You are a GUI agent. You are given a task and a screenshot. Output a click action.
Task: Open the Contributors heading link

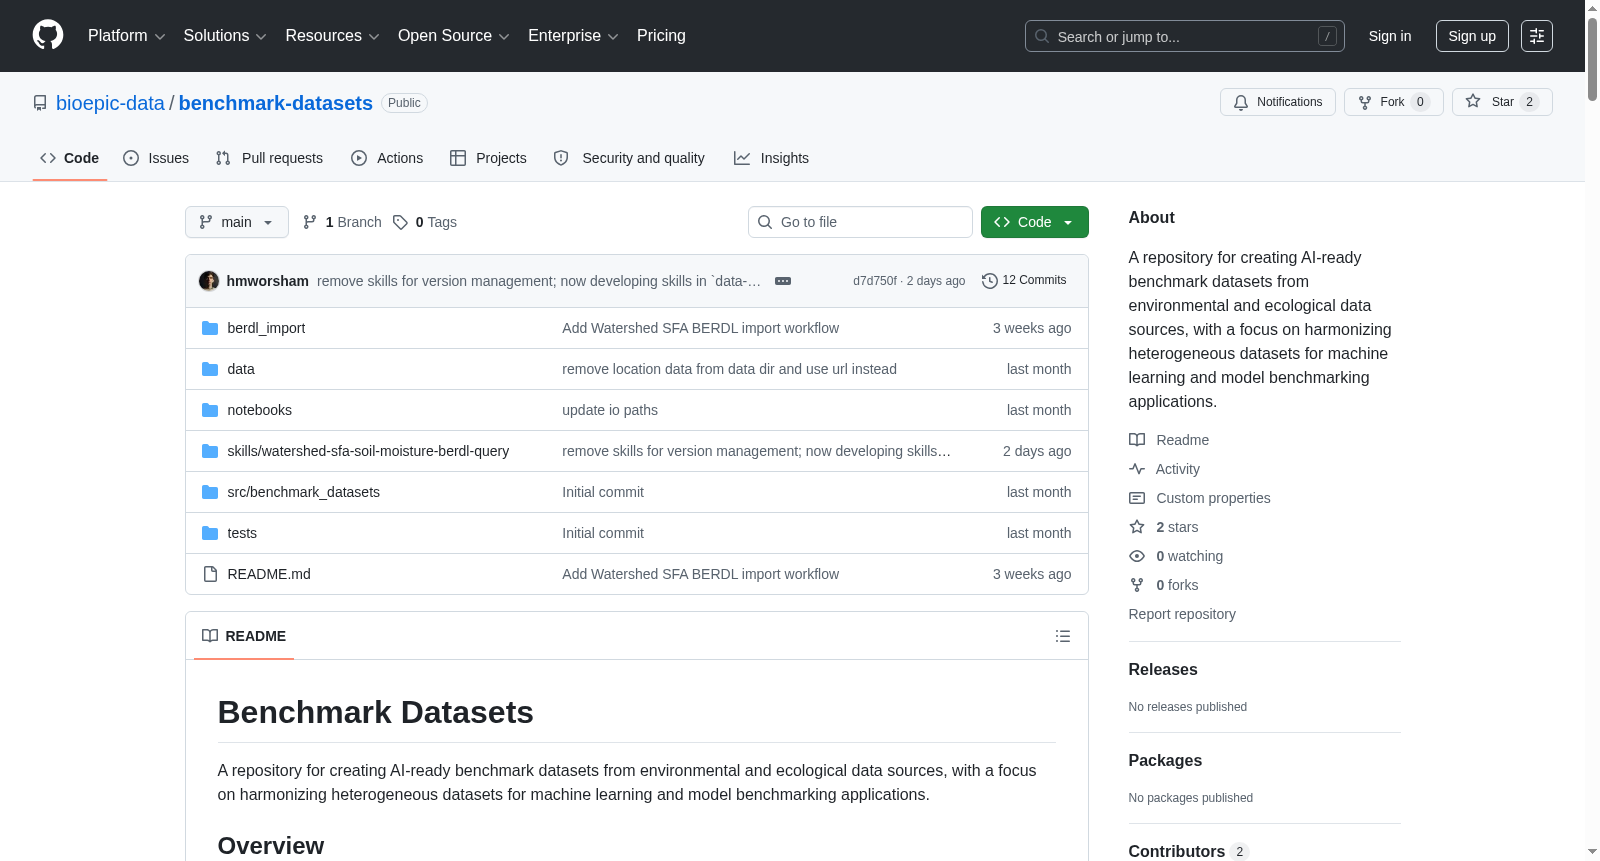coord(1188,851)
